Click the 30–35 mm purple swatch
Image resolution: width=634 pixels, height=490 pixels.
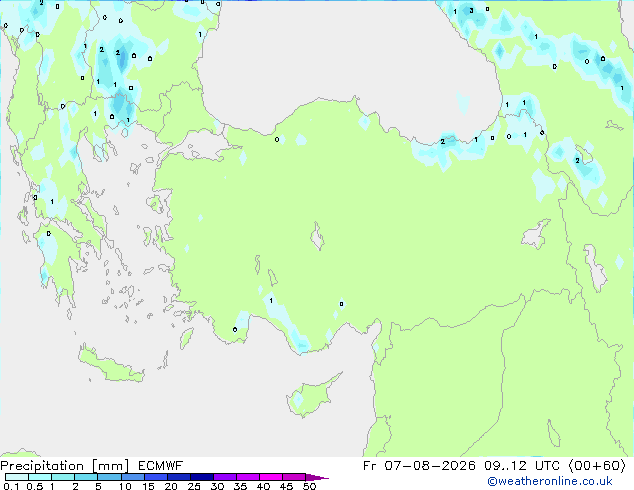click(225, 477)
